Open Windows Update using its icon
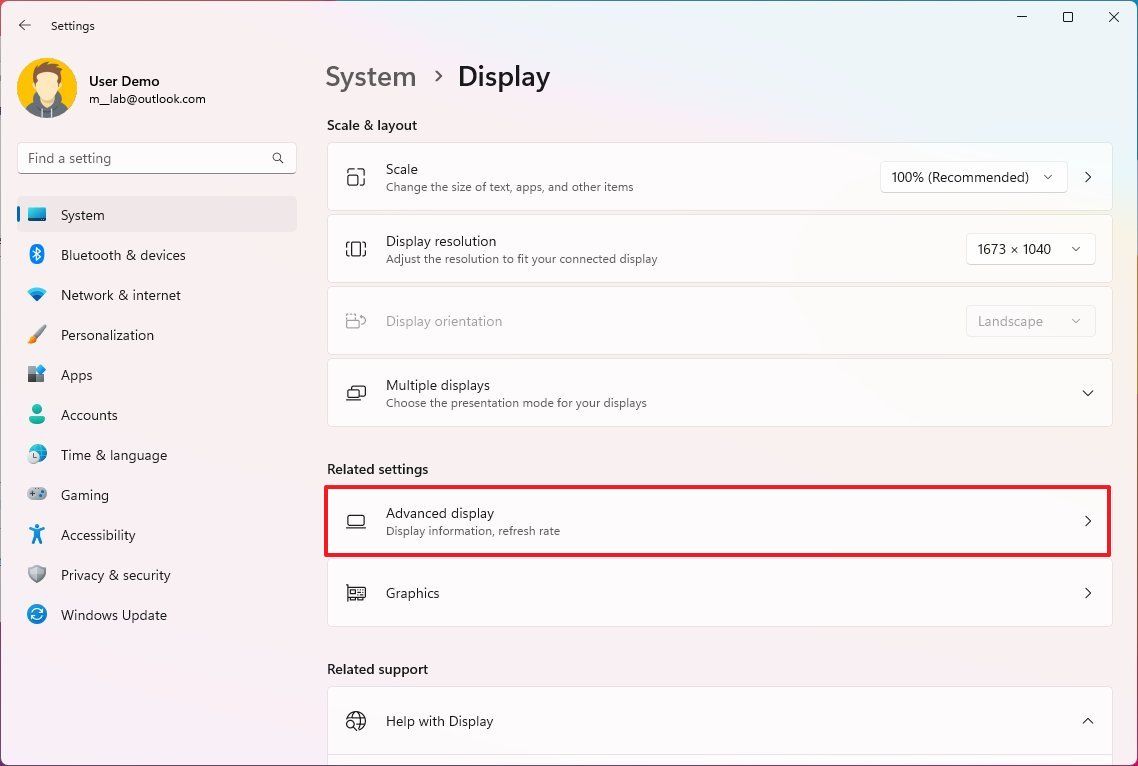Viewport: 1138px width, 766px height. click(x=36, y=615)
